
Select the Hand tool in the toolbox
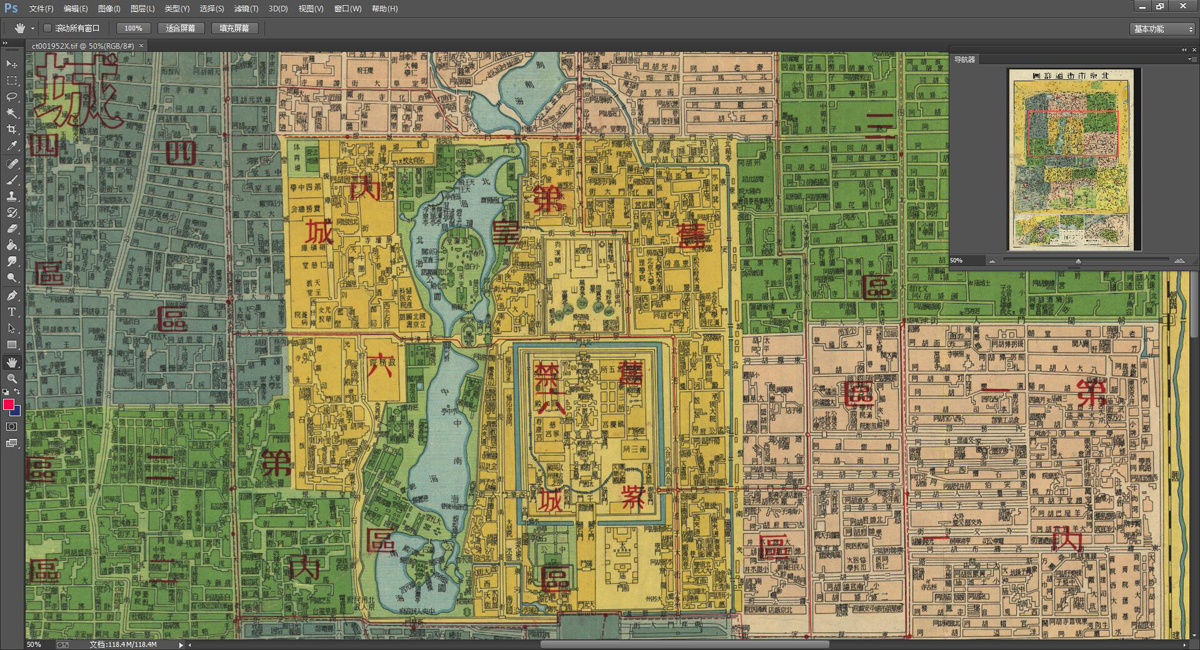pyautogui.click(x=12, y=362)
